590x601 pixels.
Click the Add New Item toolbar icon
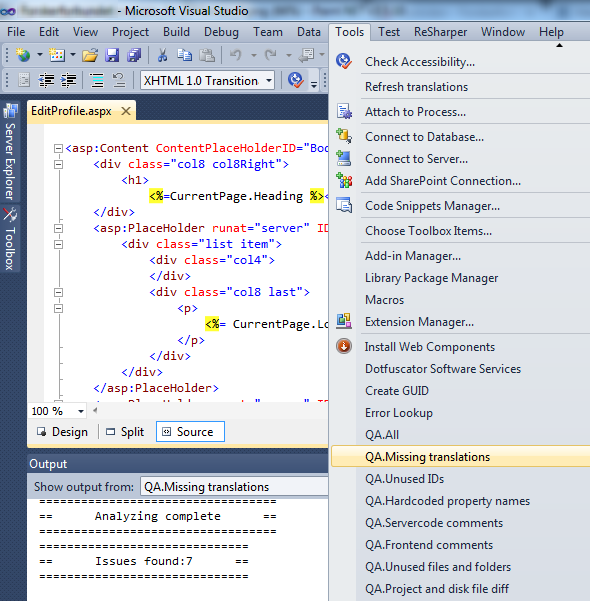coord(57,56)
